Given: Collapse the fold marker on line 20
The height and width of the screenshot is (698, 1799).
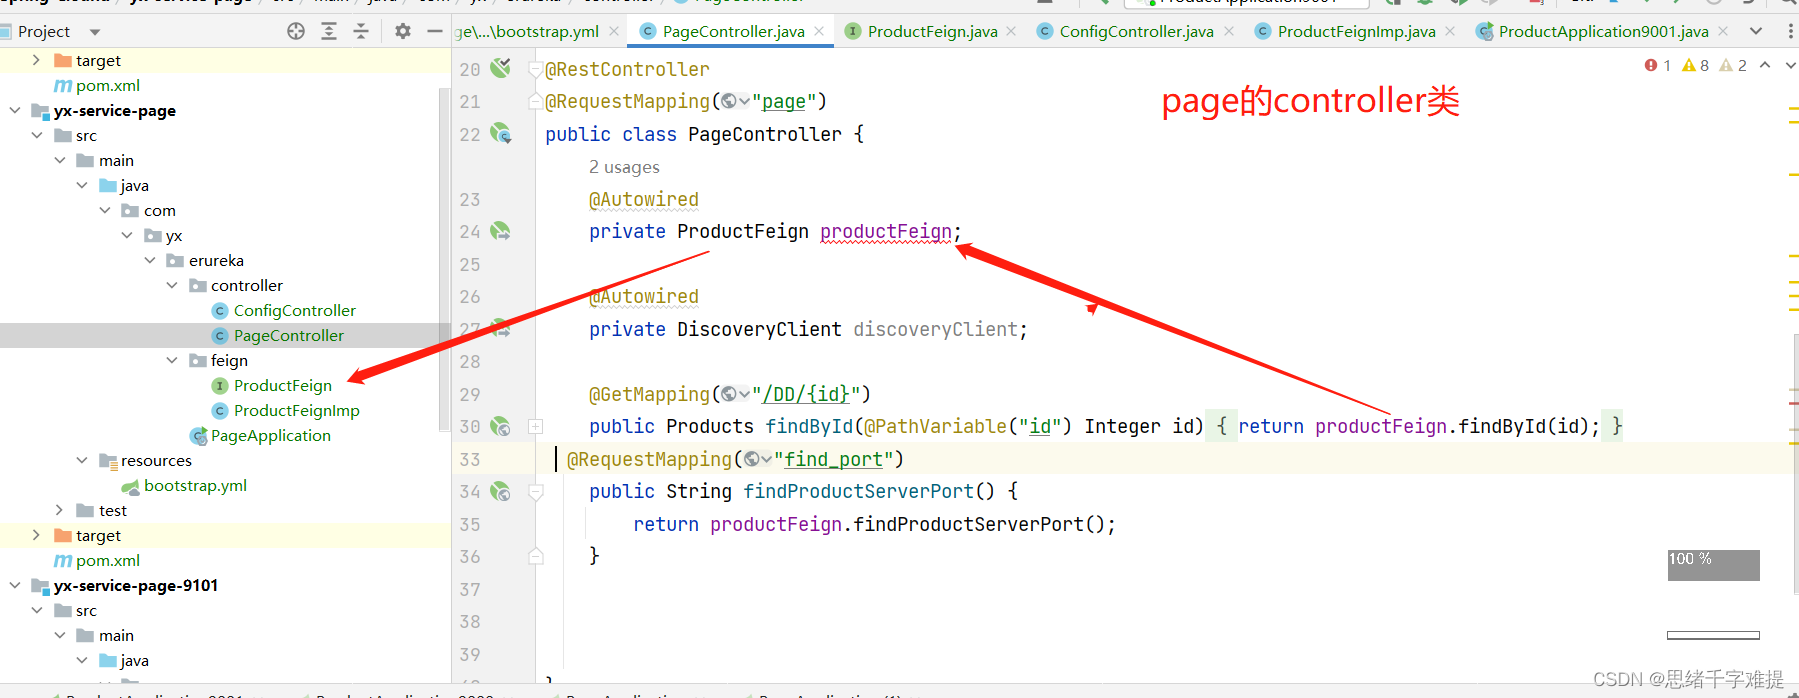Looking at the screenshot, I should 536,70.
